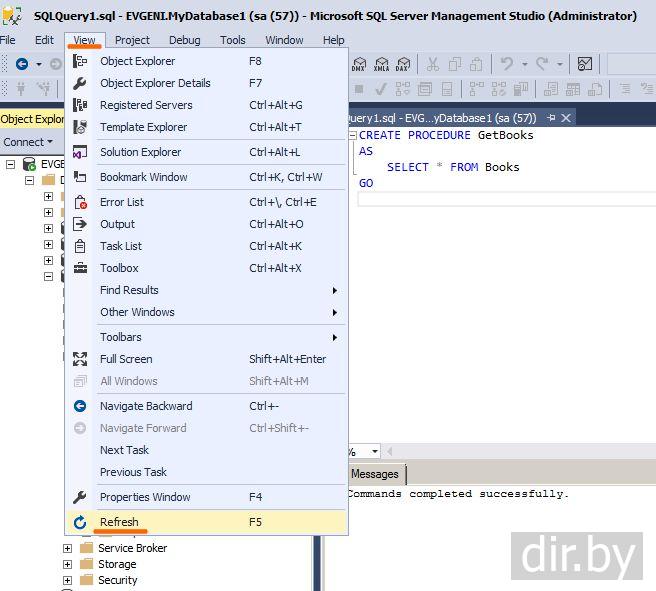Open the Toolbars submenu
The image size is (656, 591).
pos(207,337)
